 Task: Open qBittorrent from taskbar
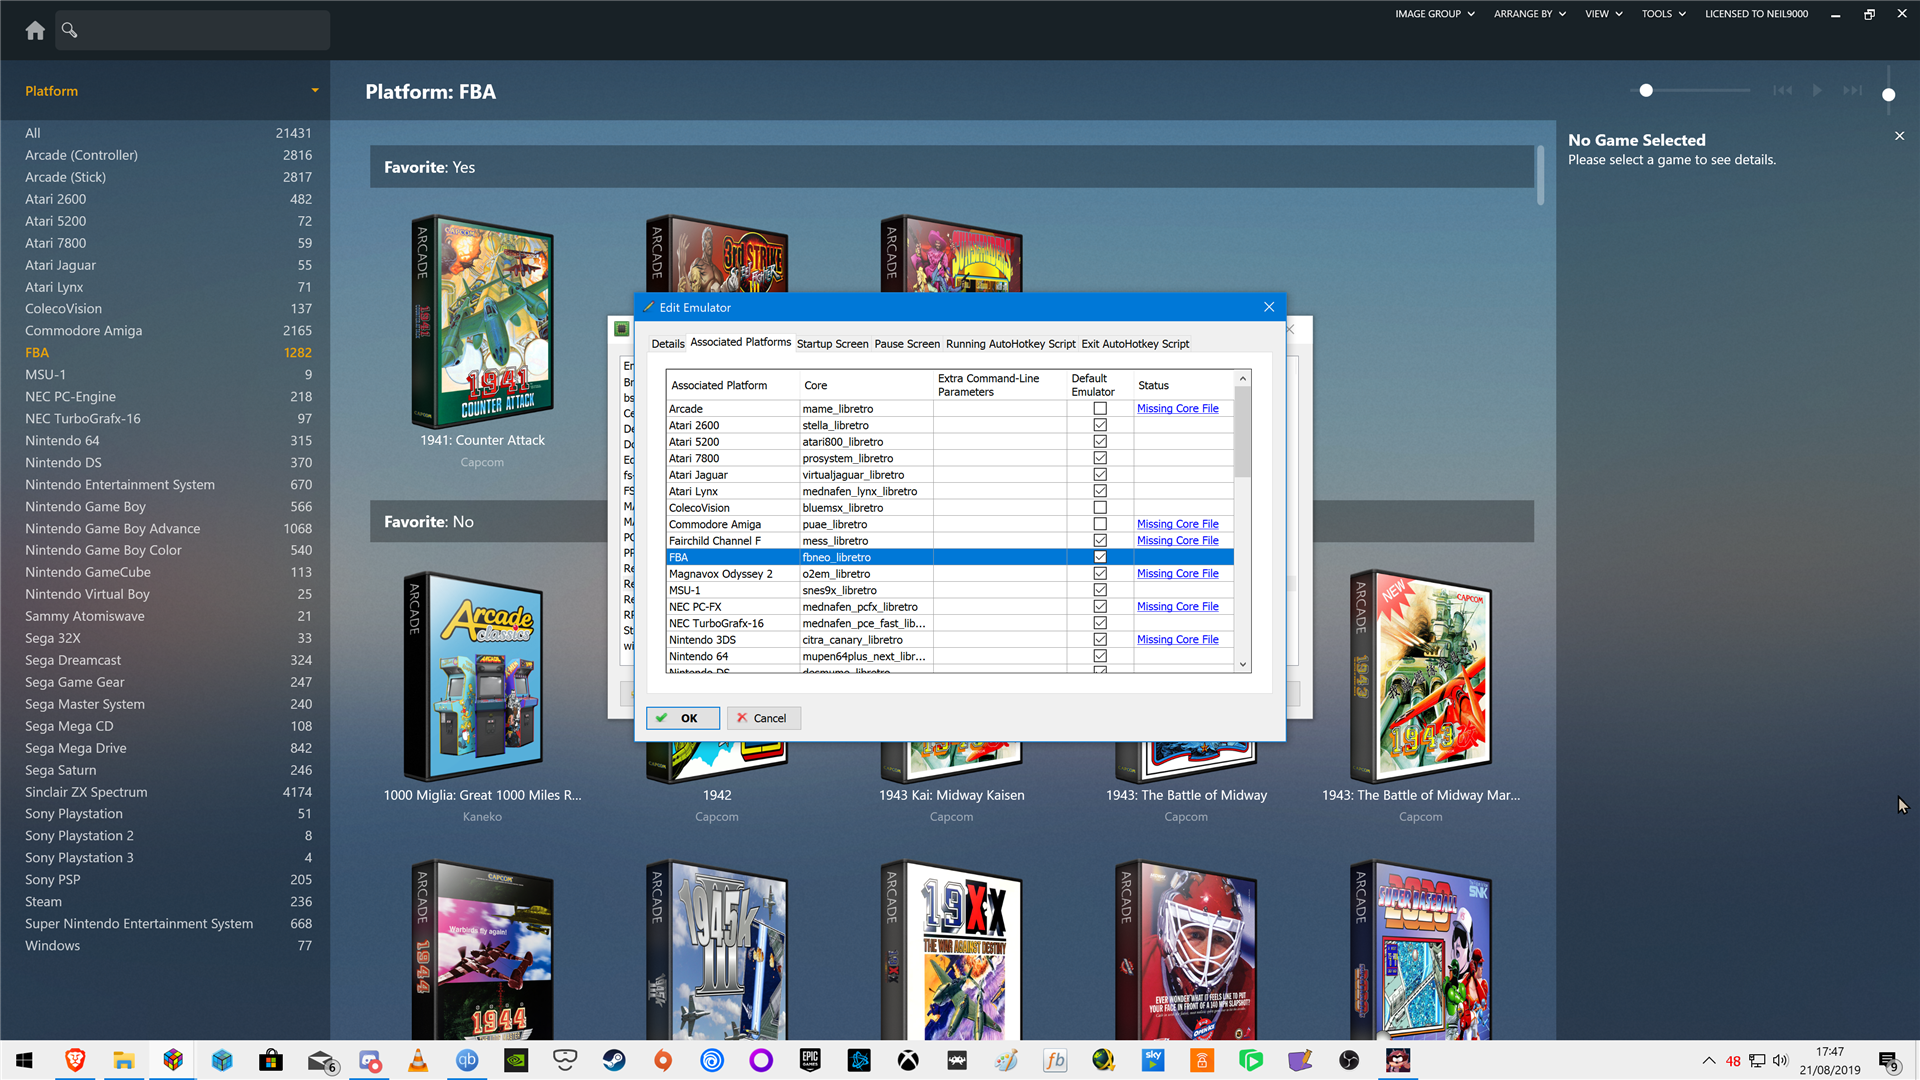(467, 1060)
